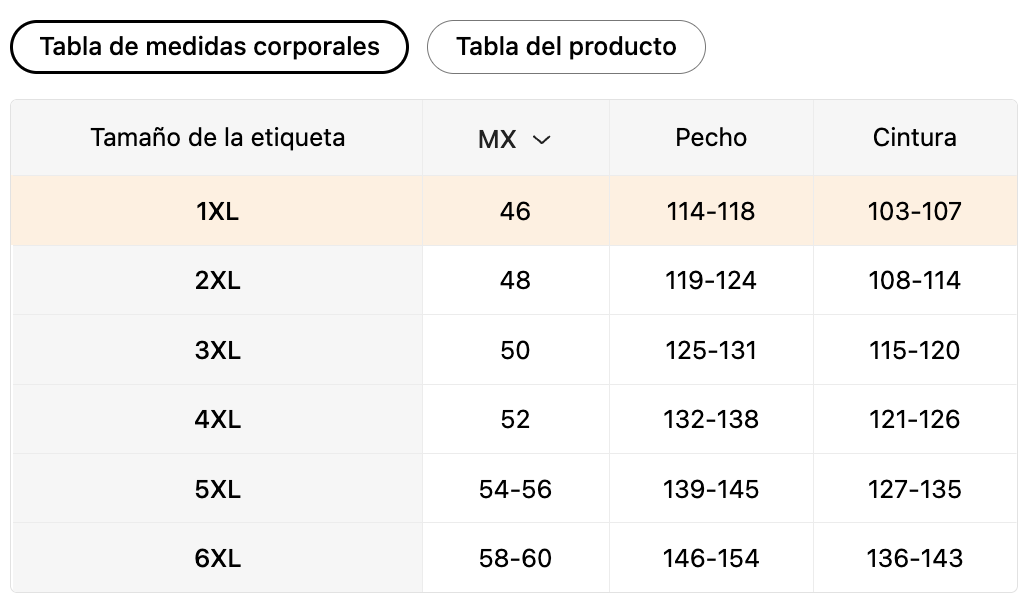Select the 3XL size label
Image resolution: width=1036 pixels, height=616 pixels.
(217, 350)
